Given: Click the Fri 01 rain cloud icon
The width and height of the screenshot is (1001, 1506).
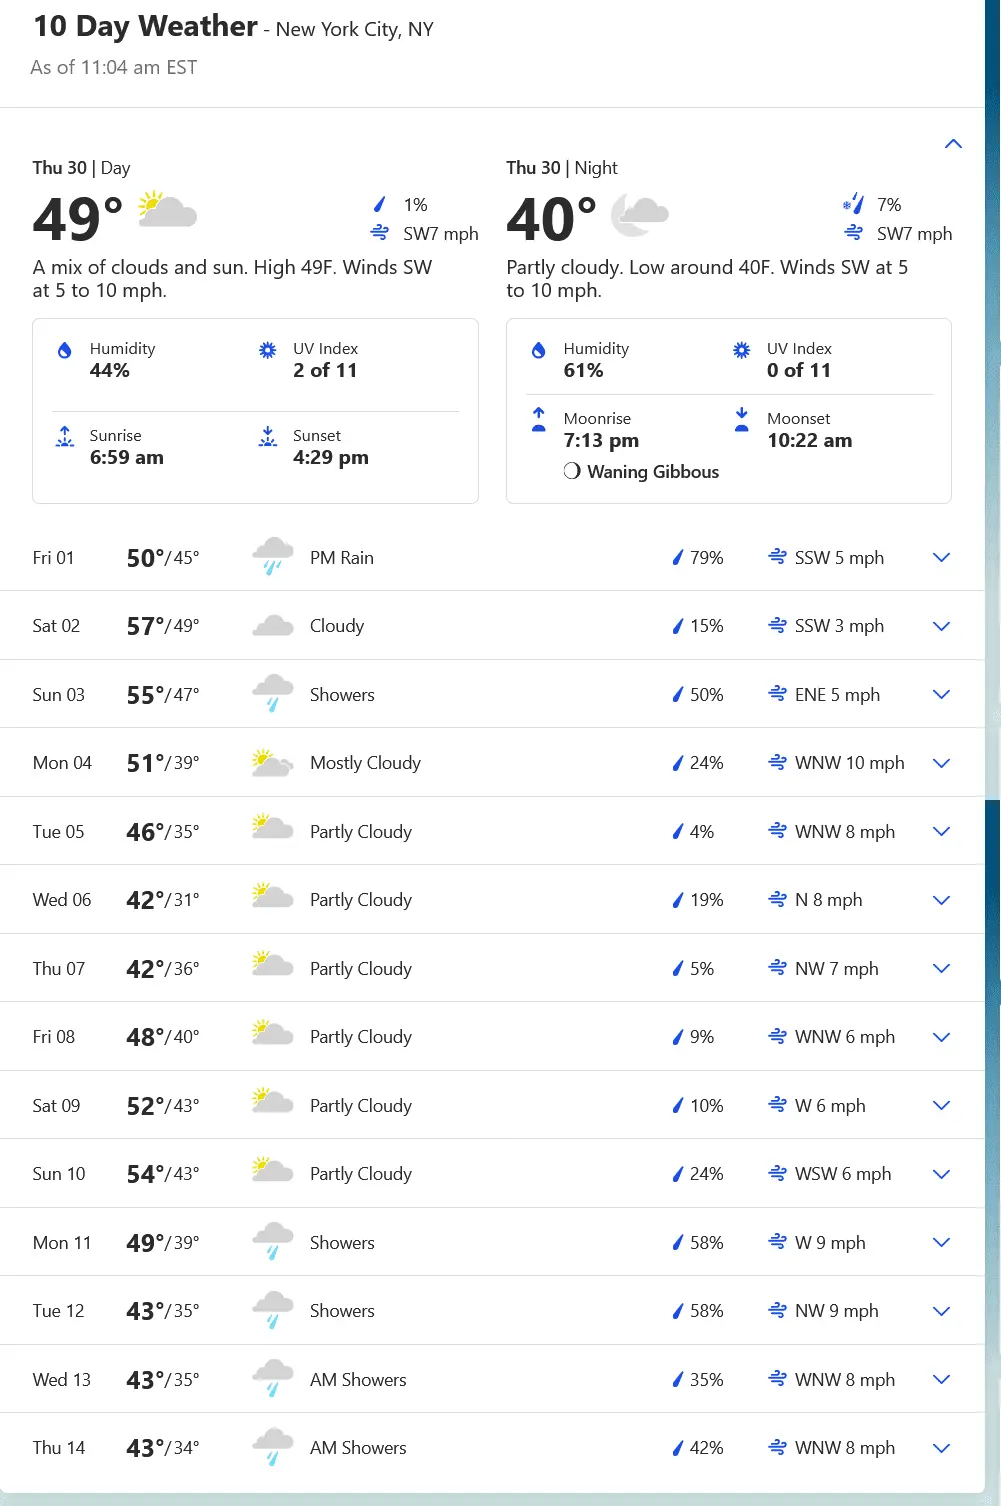Looking at the screenshot, I should coord(272,556).
